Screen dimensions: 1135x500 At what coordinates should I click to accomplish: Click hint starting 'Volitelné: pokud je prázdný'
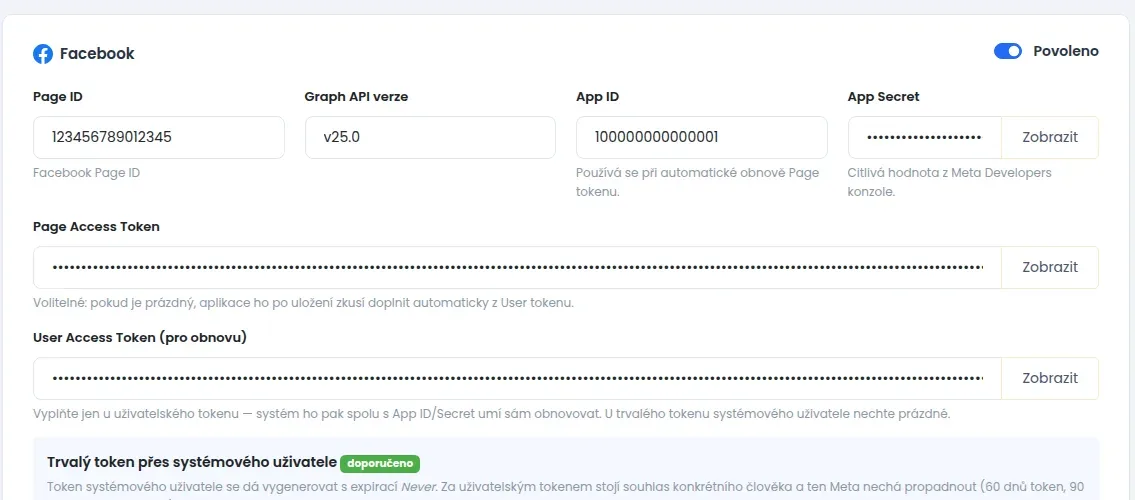[x=303, y=303]
